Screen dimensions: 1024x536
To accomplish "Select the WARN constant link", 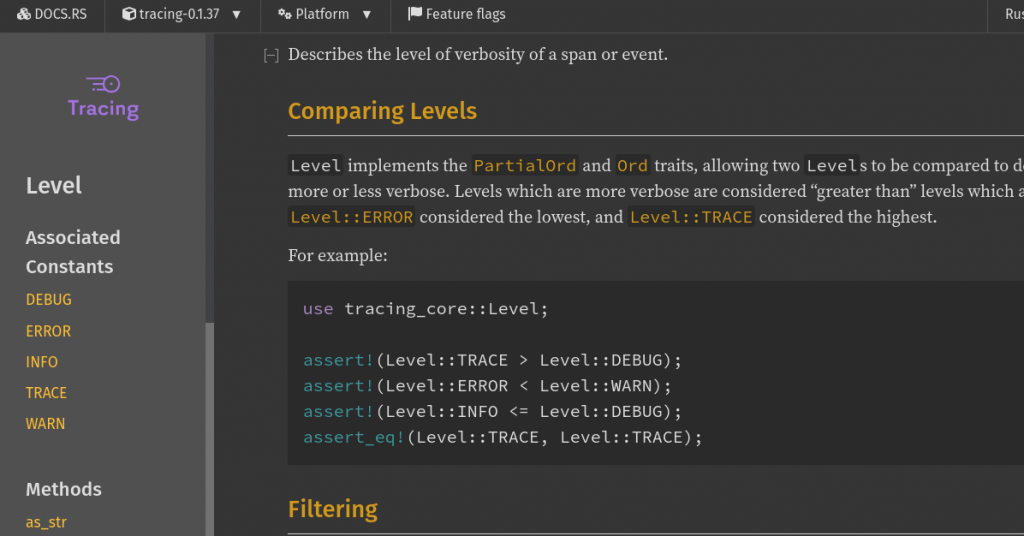I will (46, 424).
